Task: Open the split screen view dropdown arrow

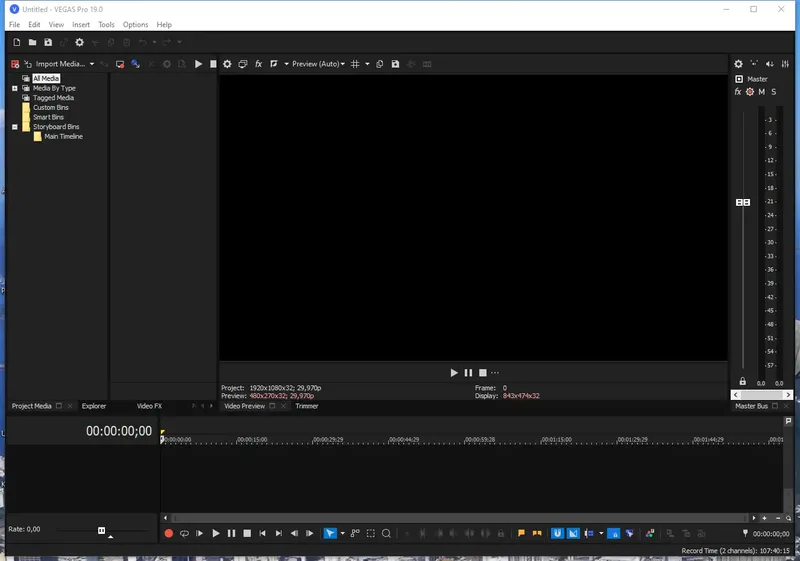Action: tap(286, 64)
